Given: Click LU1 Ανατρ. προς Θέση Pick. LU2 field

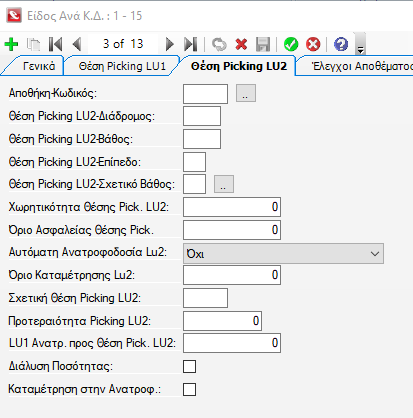Looking at the screenshot, I should tap(232, 343).
